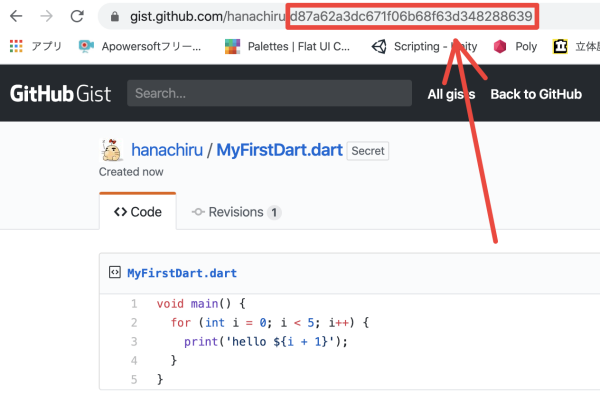Screen dimensions: 600x395
Task: Open hanachiru profile link
Action: point(167,150)
